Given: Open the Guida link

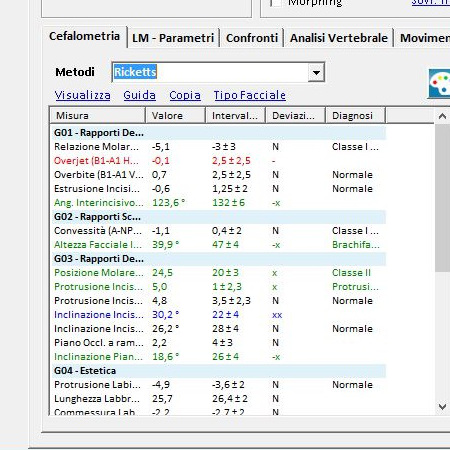Looking at the screenshot, I should point(139,95).
